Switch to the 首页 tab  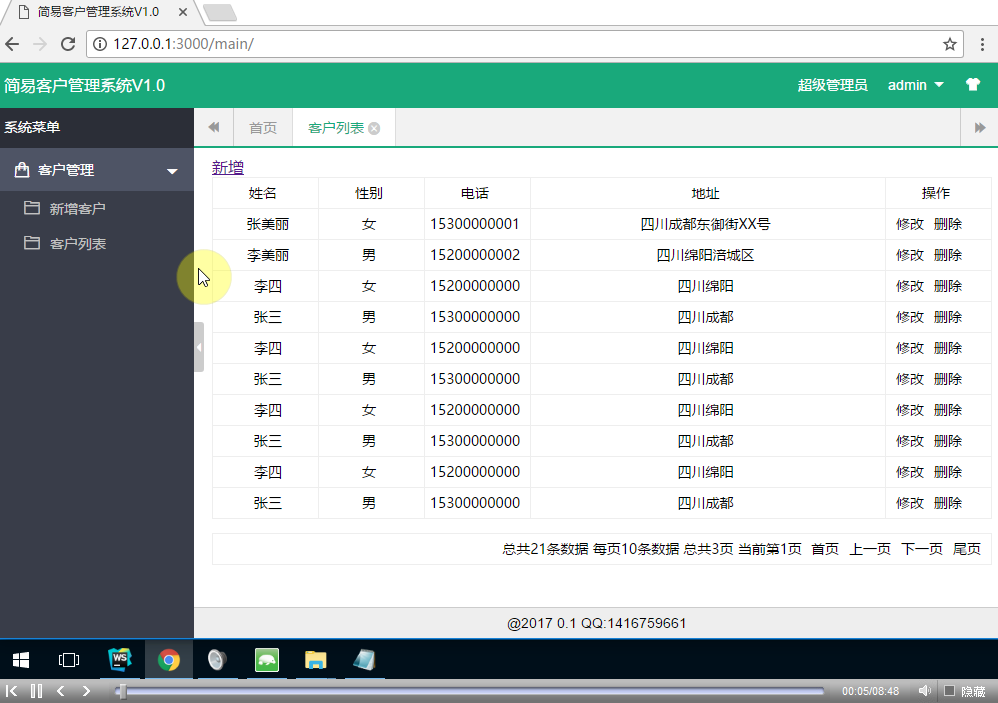pyautogui.click(x=262, y=126)
